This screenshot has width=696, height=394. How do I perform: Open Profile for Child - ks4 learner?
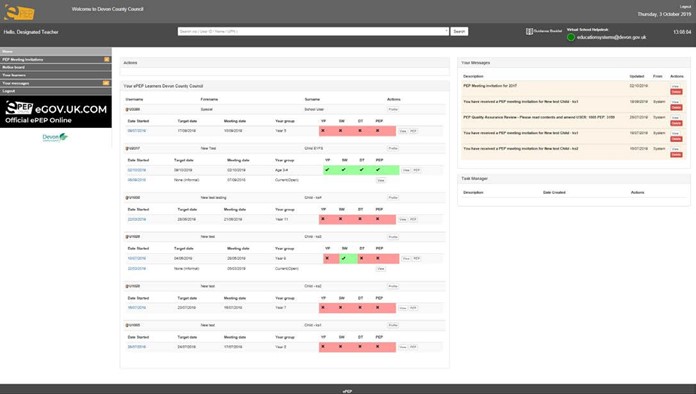click(x=393, y=197)
